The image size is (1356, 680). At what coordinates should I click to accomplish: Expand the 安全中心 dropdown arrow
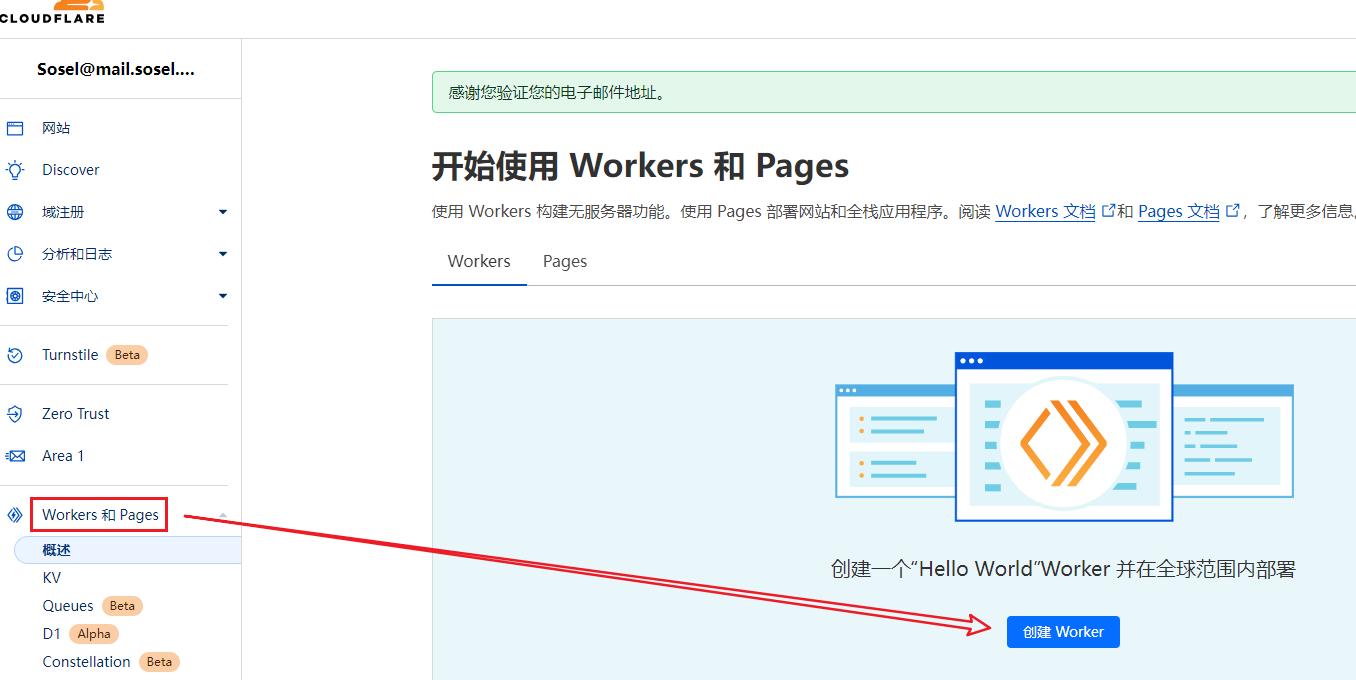[223, 296]
